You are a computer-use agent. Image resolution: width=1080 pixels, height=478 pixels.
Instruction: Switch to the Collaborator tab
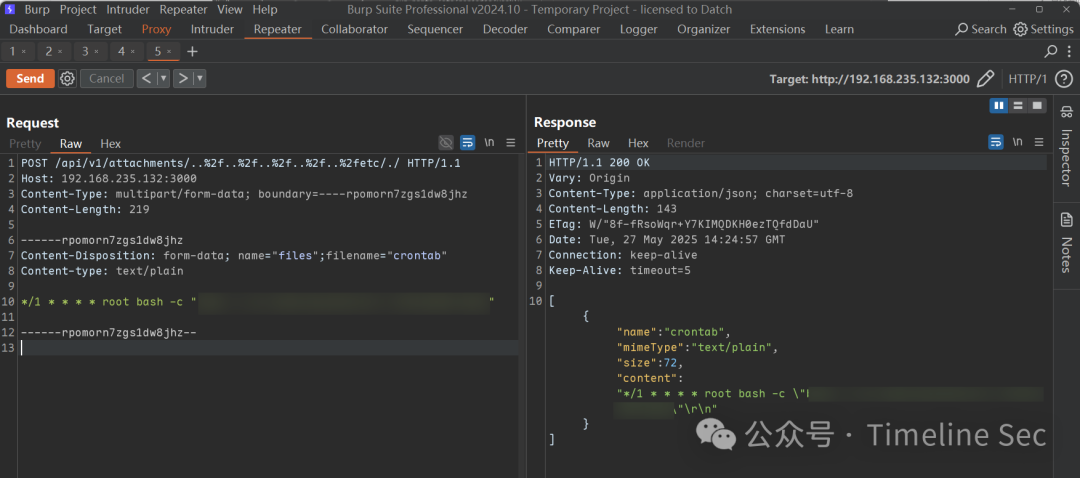click(x=354, y=29)
